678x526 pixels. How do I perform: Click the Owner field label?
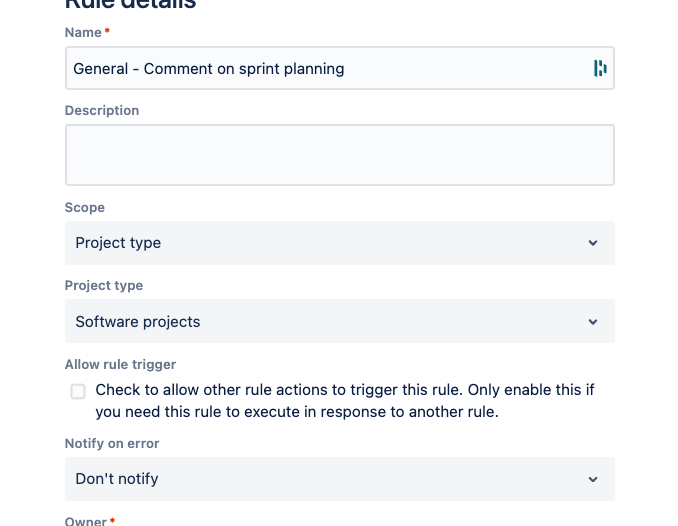(x=85, y=521)
